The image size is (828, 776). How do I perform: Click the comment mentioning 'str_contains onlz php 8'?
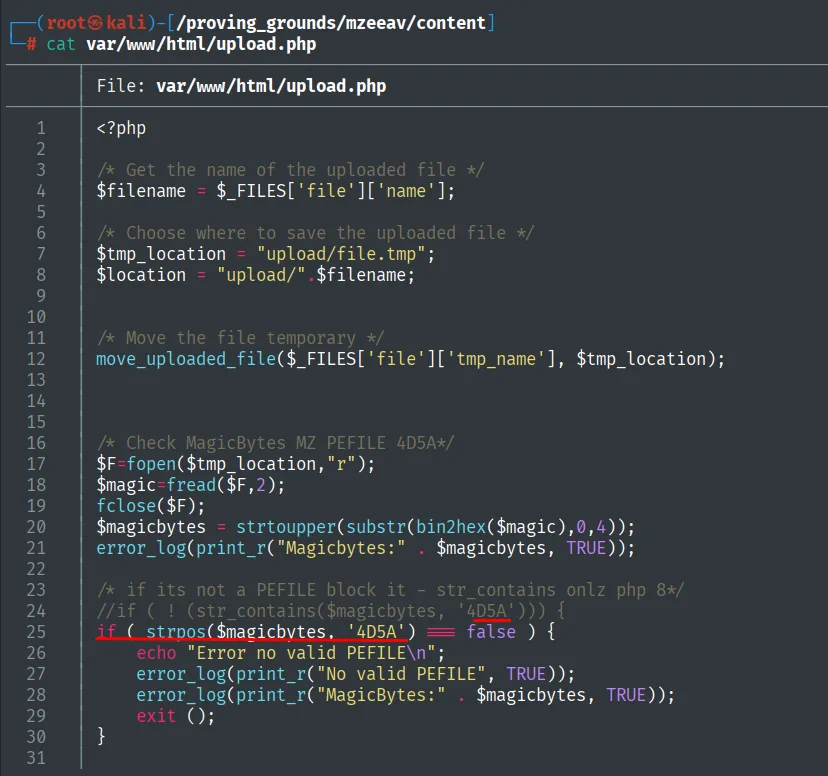(x=391, y=590)
